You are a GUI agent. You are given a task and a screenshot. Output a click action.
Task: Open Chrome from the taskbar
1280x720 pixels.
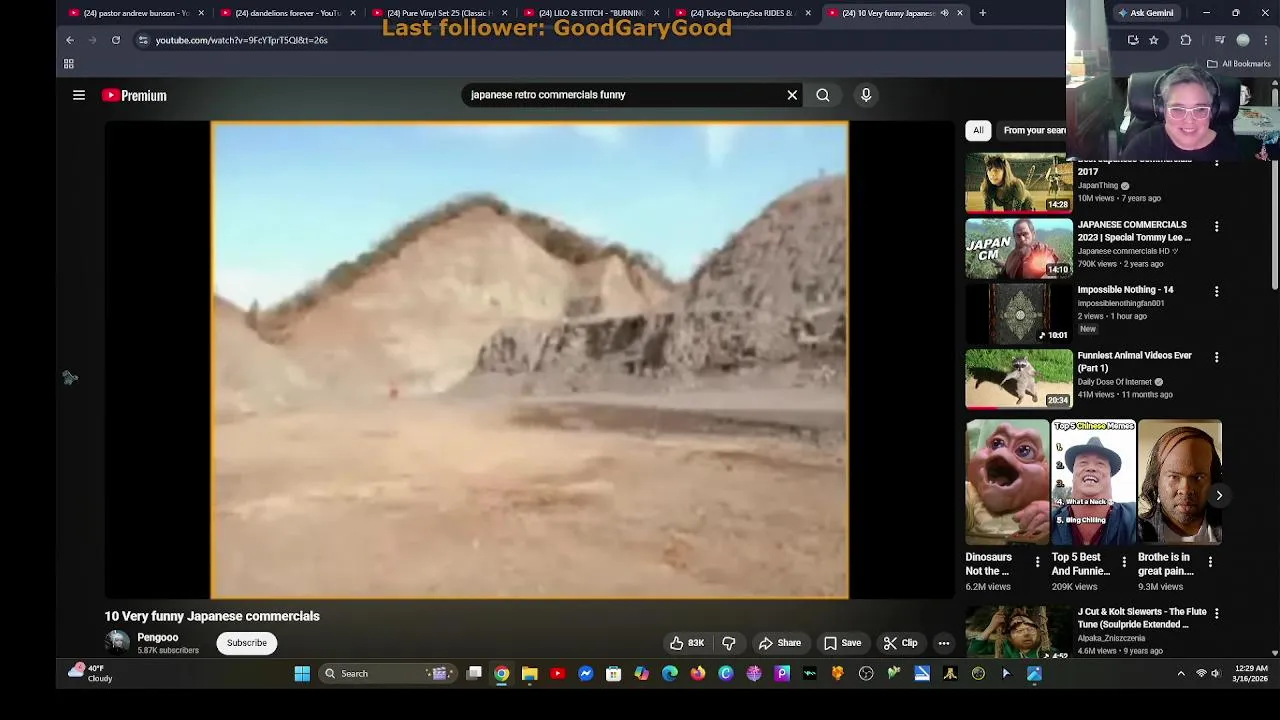point(502,674)
